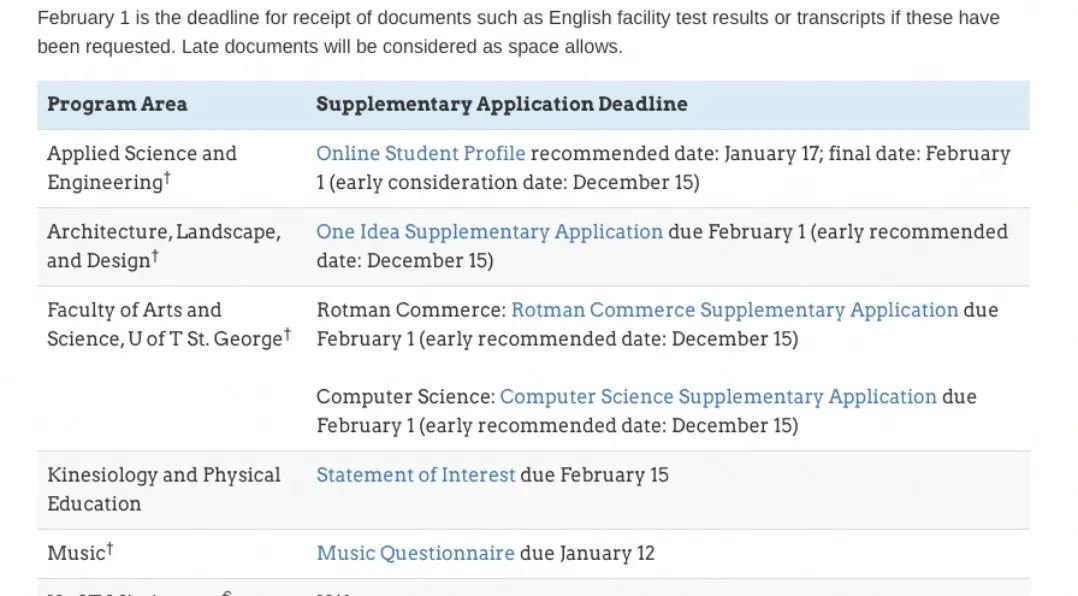1078x596 pixels.
Task: Open the One Idea Supplementary Application link
Action: tap(489, 232)
